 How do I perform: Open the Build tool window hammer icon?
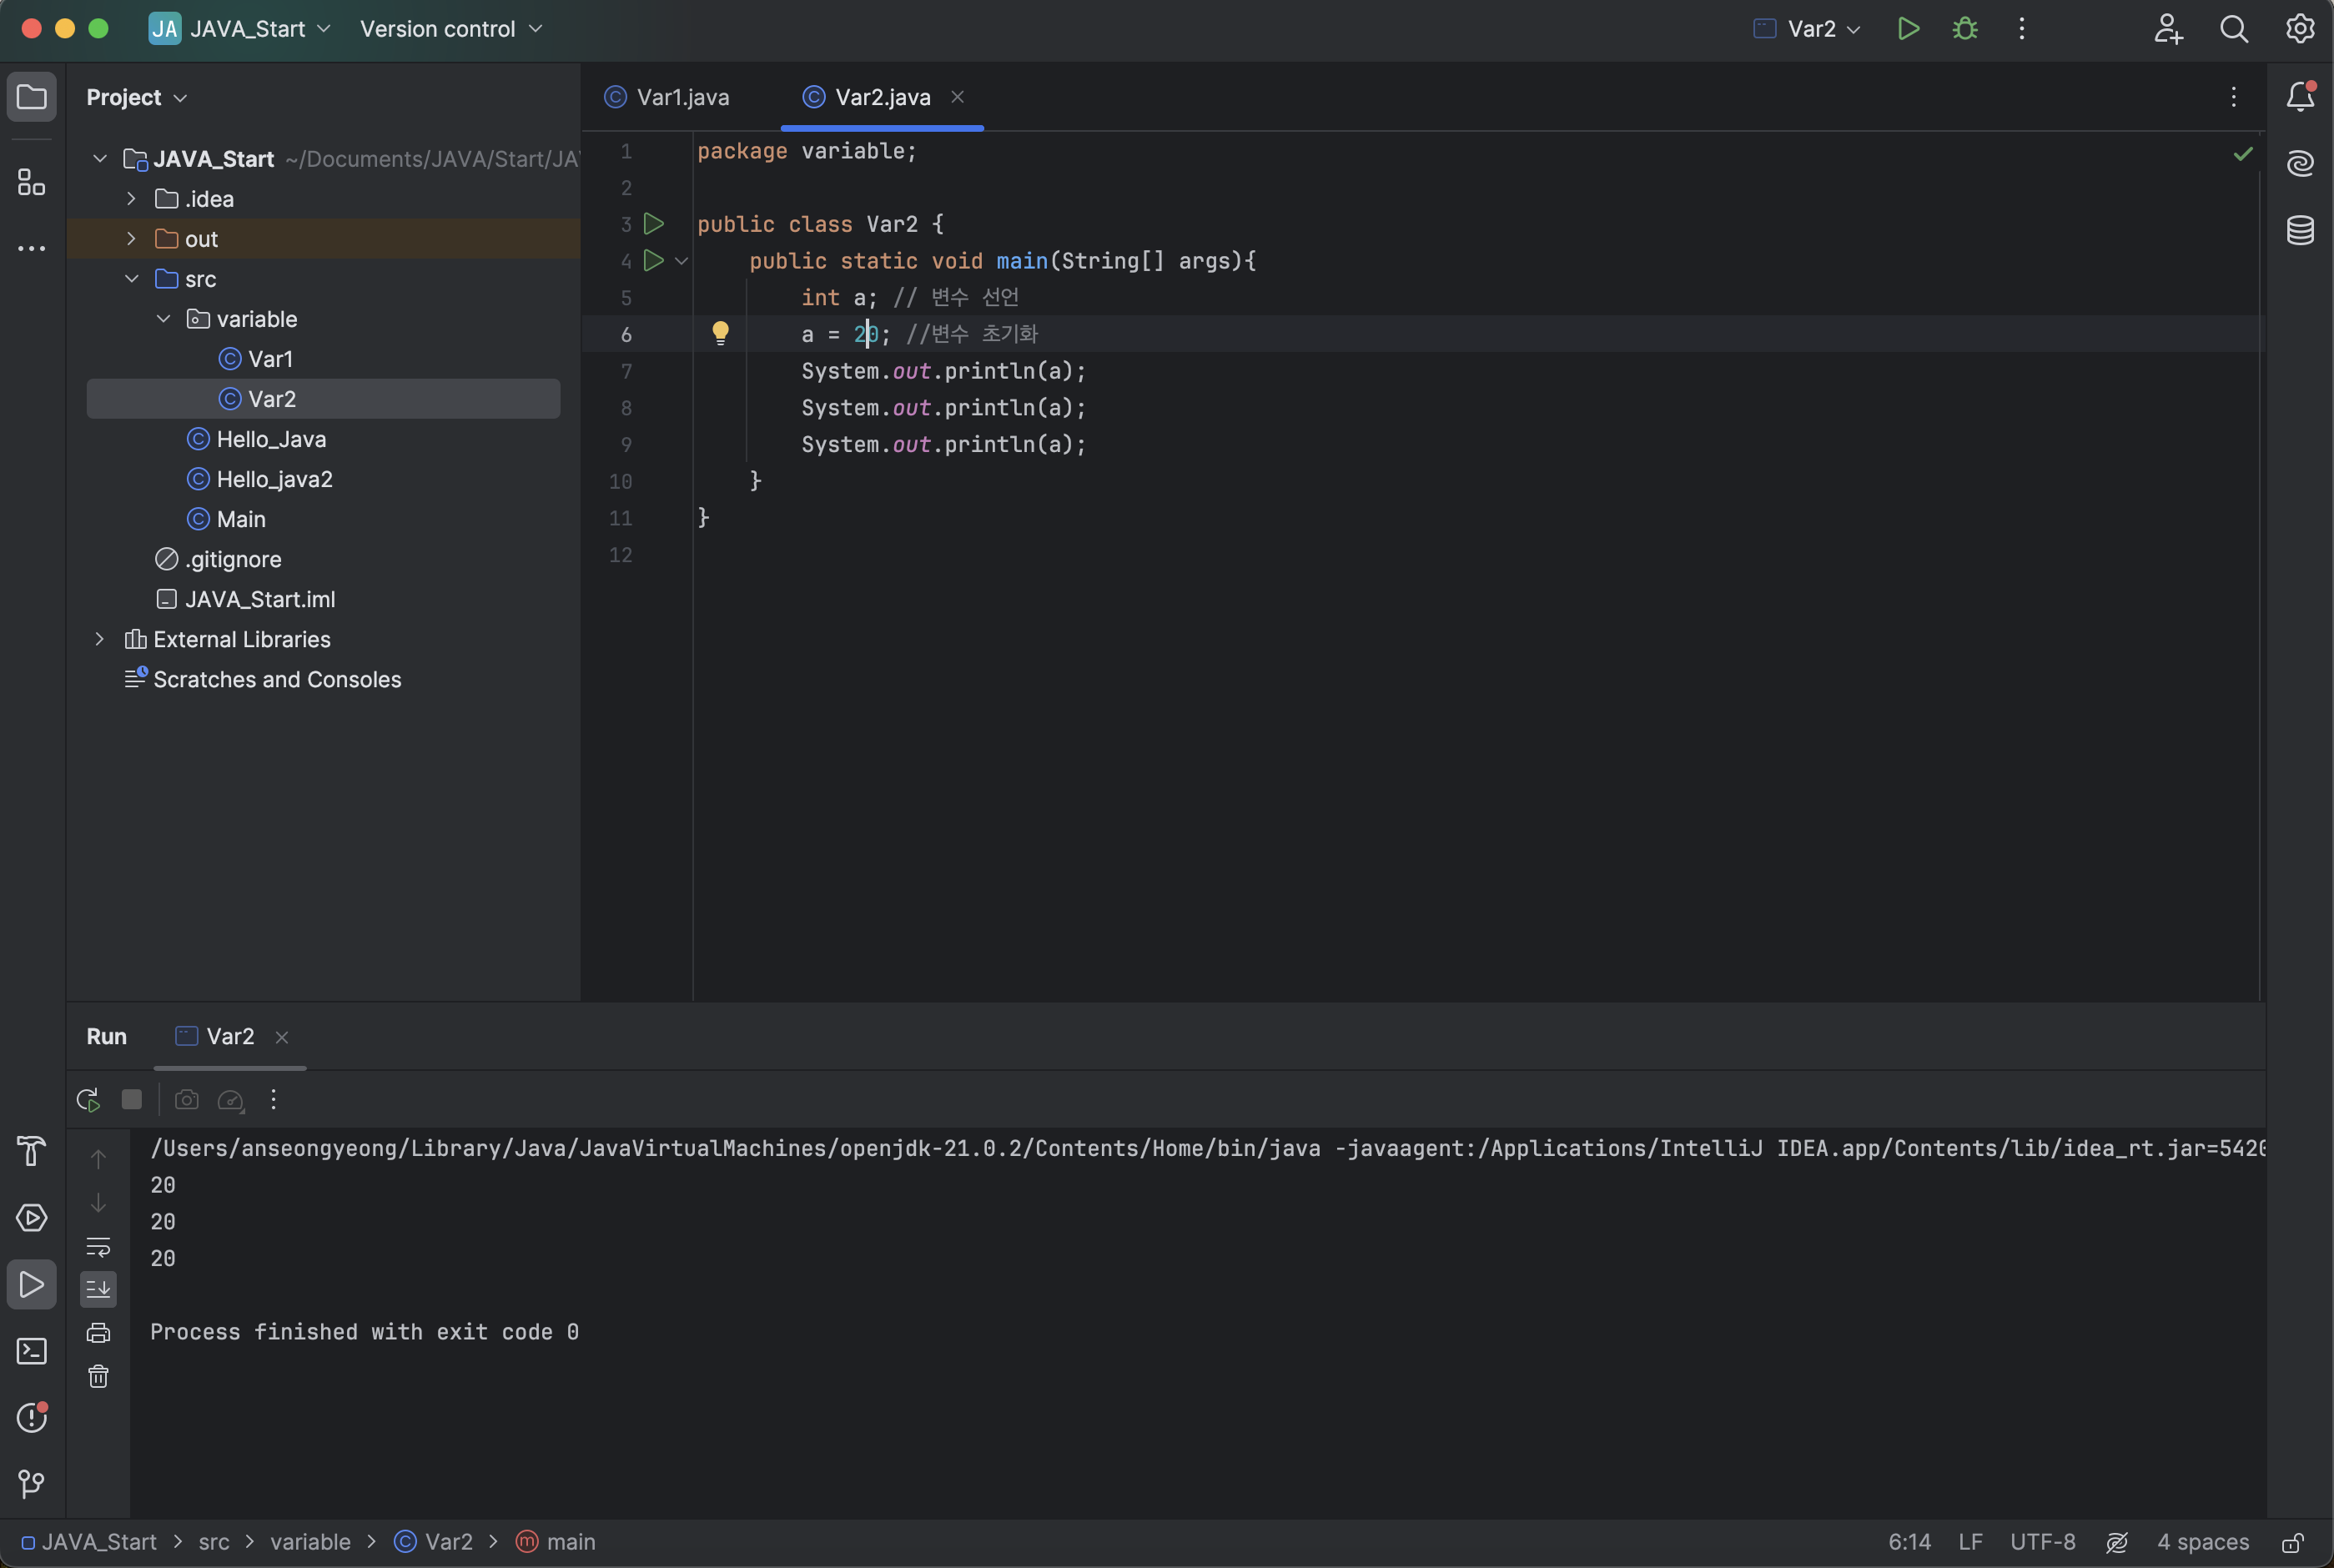[x=31, y=1152]
